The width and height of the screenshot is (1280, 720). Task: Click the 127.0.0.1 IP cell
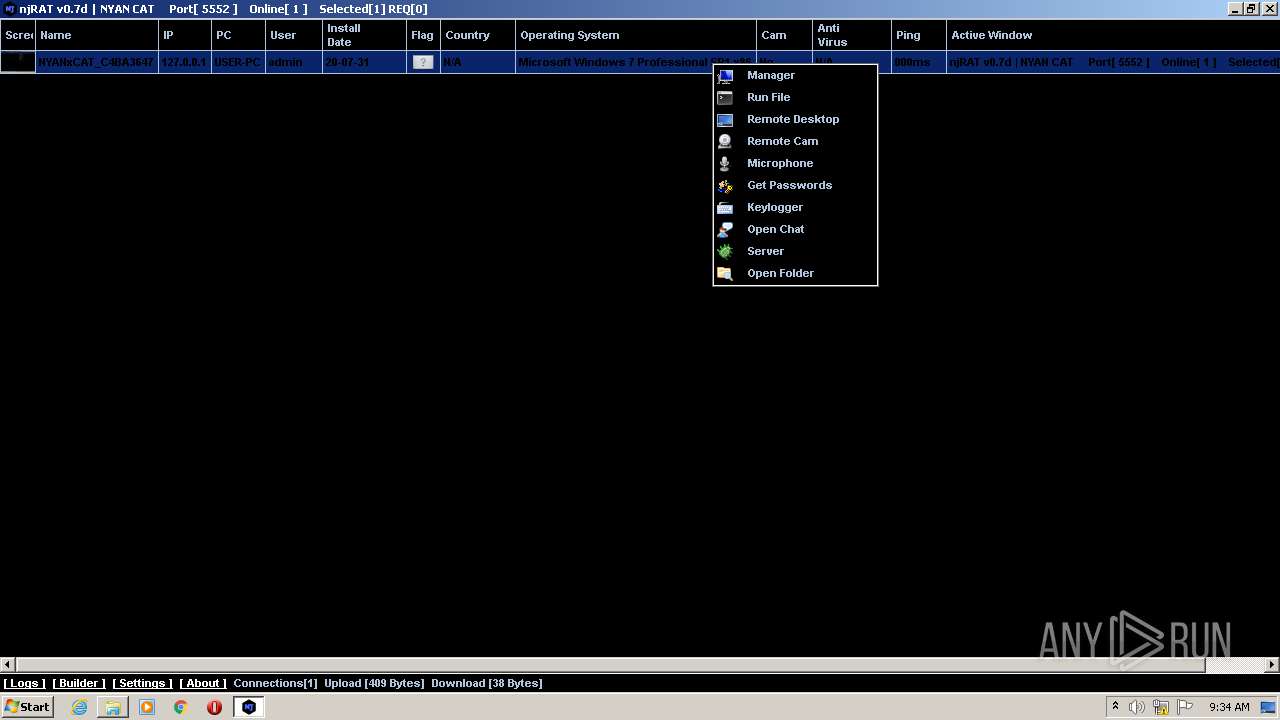(184, 62)
